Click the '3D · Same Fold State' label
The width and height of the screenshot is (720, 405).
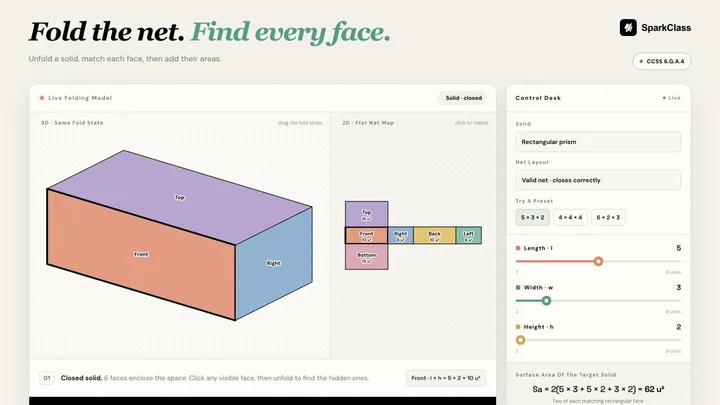[72, 123]
